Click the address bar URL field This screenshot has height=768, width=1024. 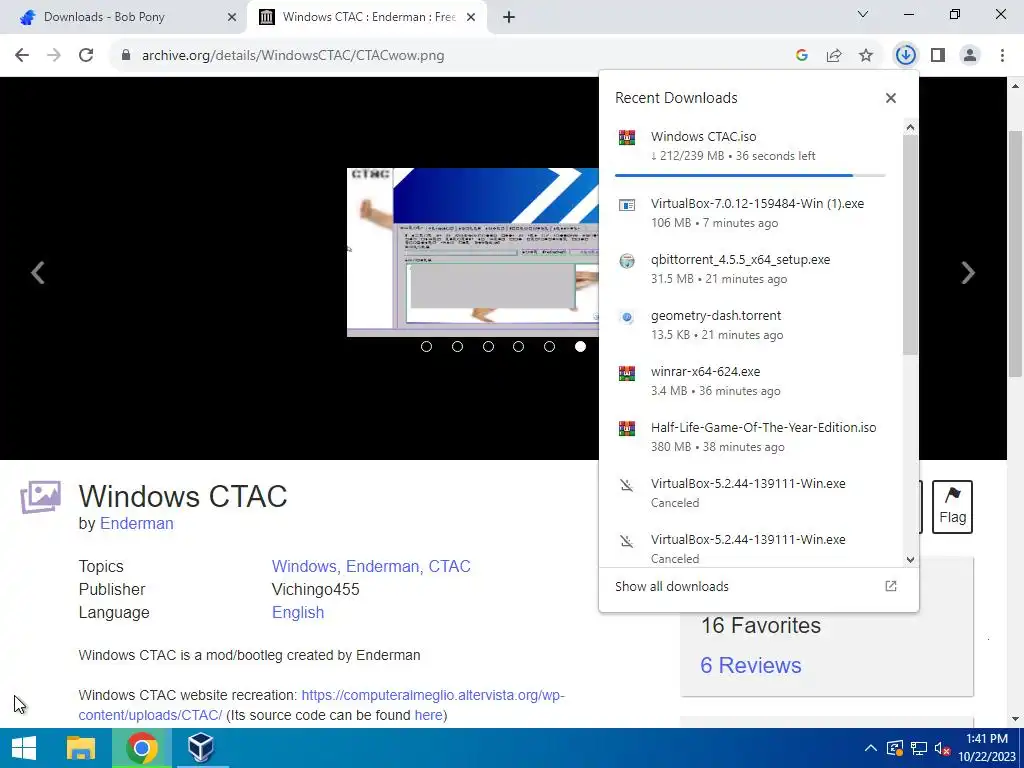[x=451, y=56]
